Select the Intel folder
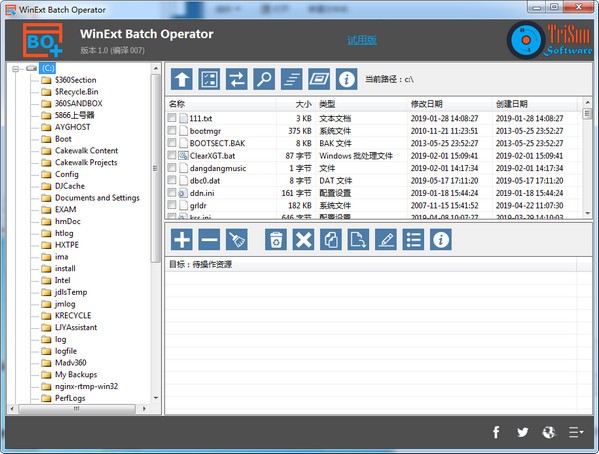Screen dimensions: 599x454 [x=62, y=280]
